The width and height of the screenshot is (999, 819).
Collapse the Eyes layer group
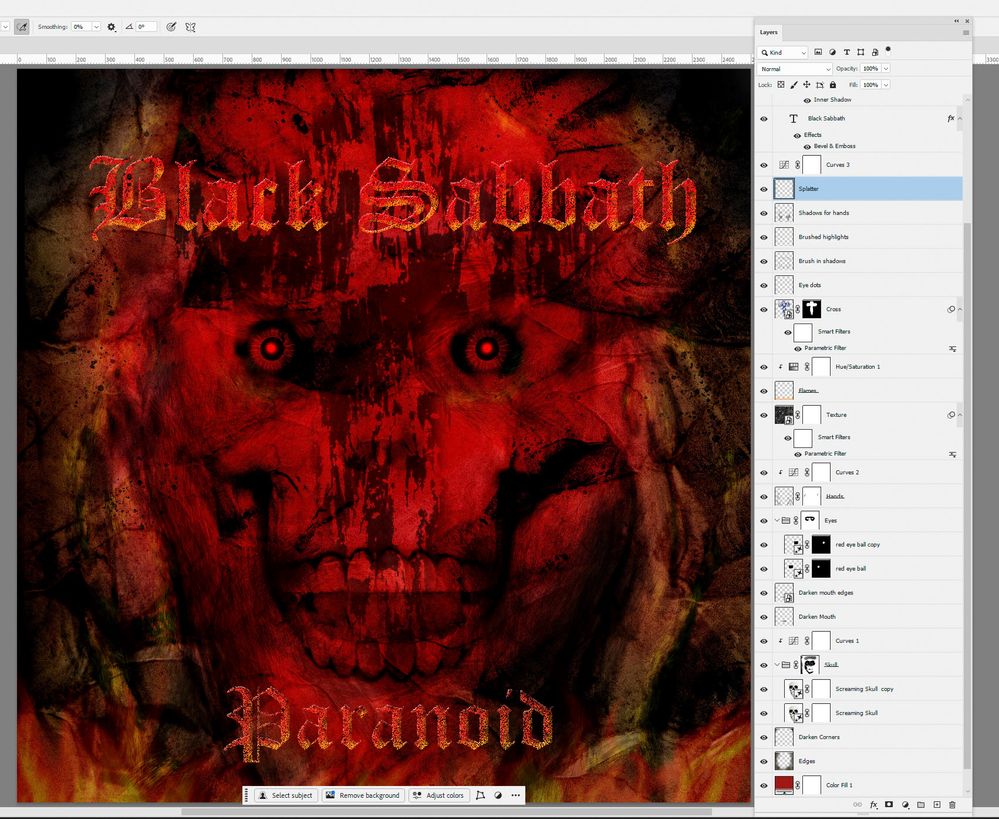[x=777, y=521]
